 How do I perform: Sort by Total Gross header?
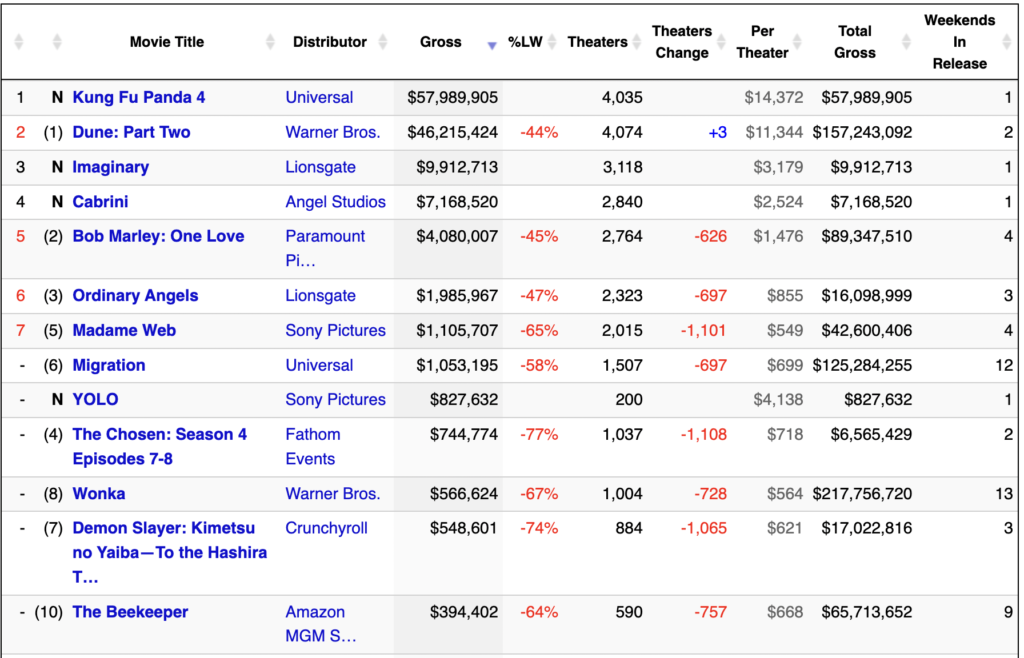click(854, 42)
